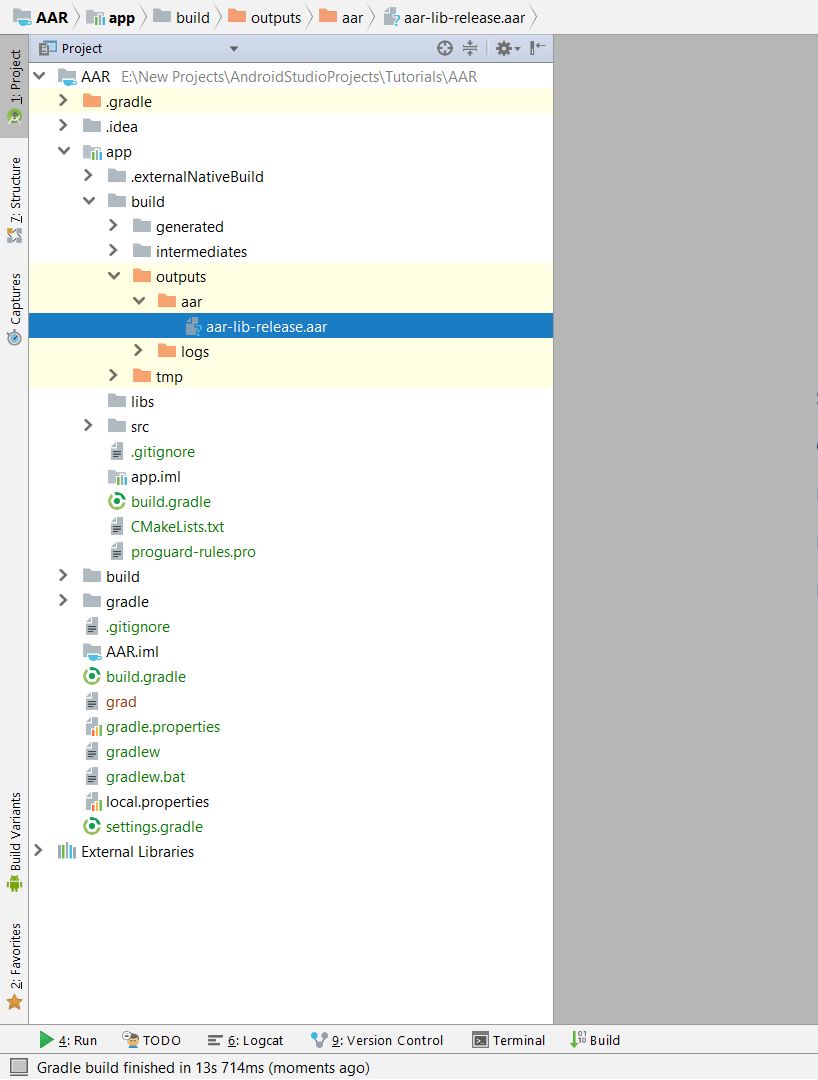The image size is (818, 1080).
Task: Select gradlew.bat file
Action: click(291, 777)
